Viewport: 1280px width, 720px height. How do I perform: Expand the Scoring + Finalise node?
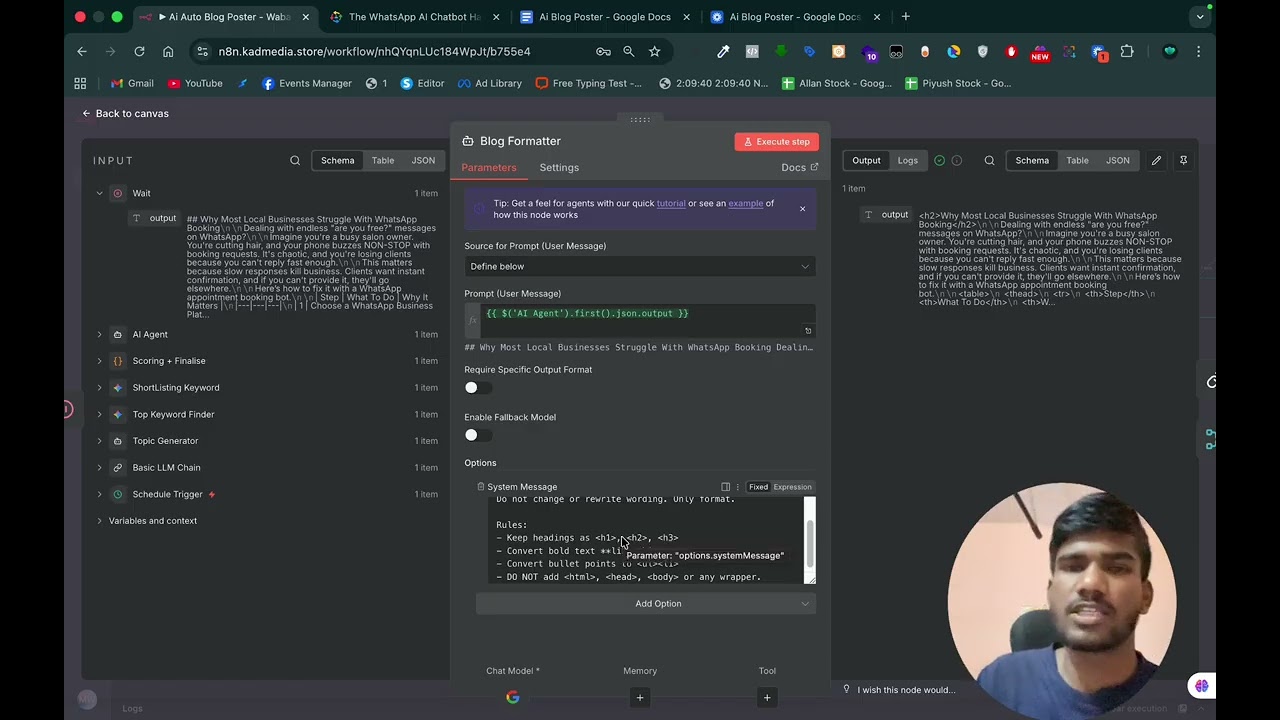coord(99,361)
